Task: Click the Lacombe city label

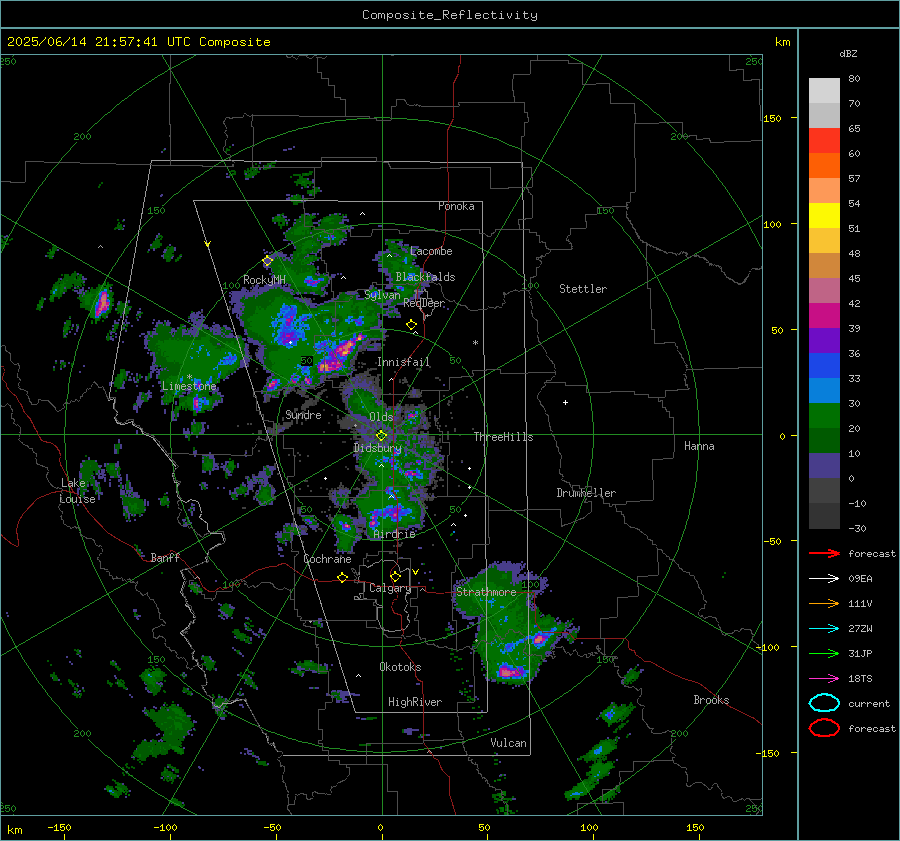Action: pos(431,251)
